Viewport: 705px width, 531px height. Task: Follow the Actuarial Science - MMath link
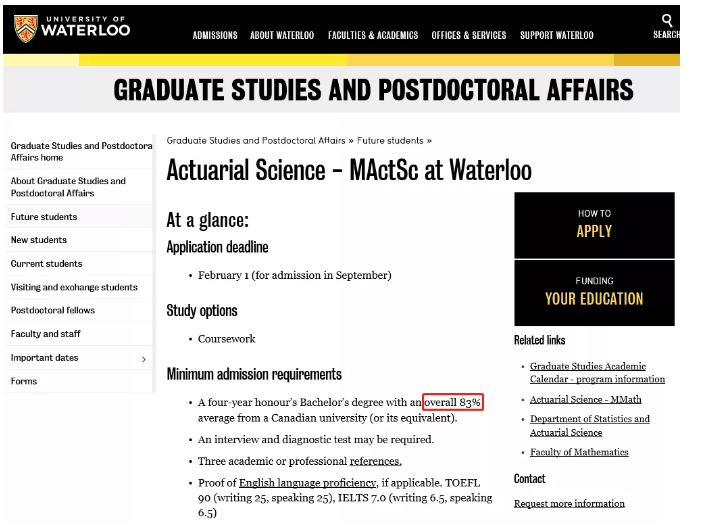585,399
